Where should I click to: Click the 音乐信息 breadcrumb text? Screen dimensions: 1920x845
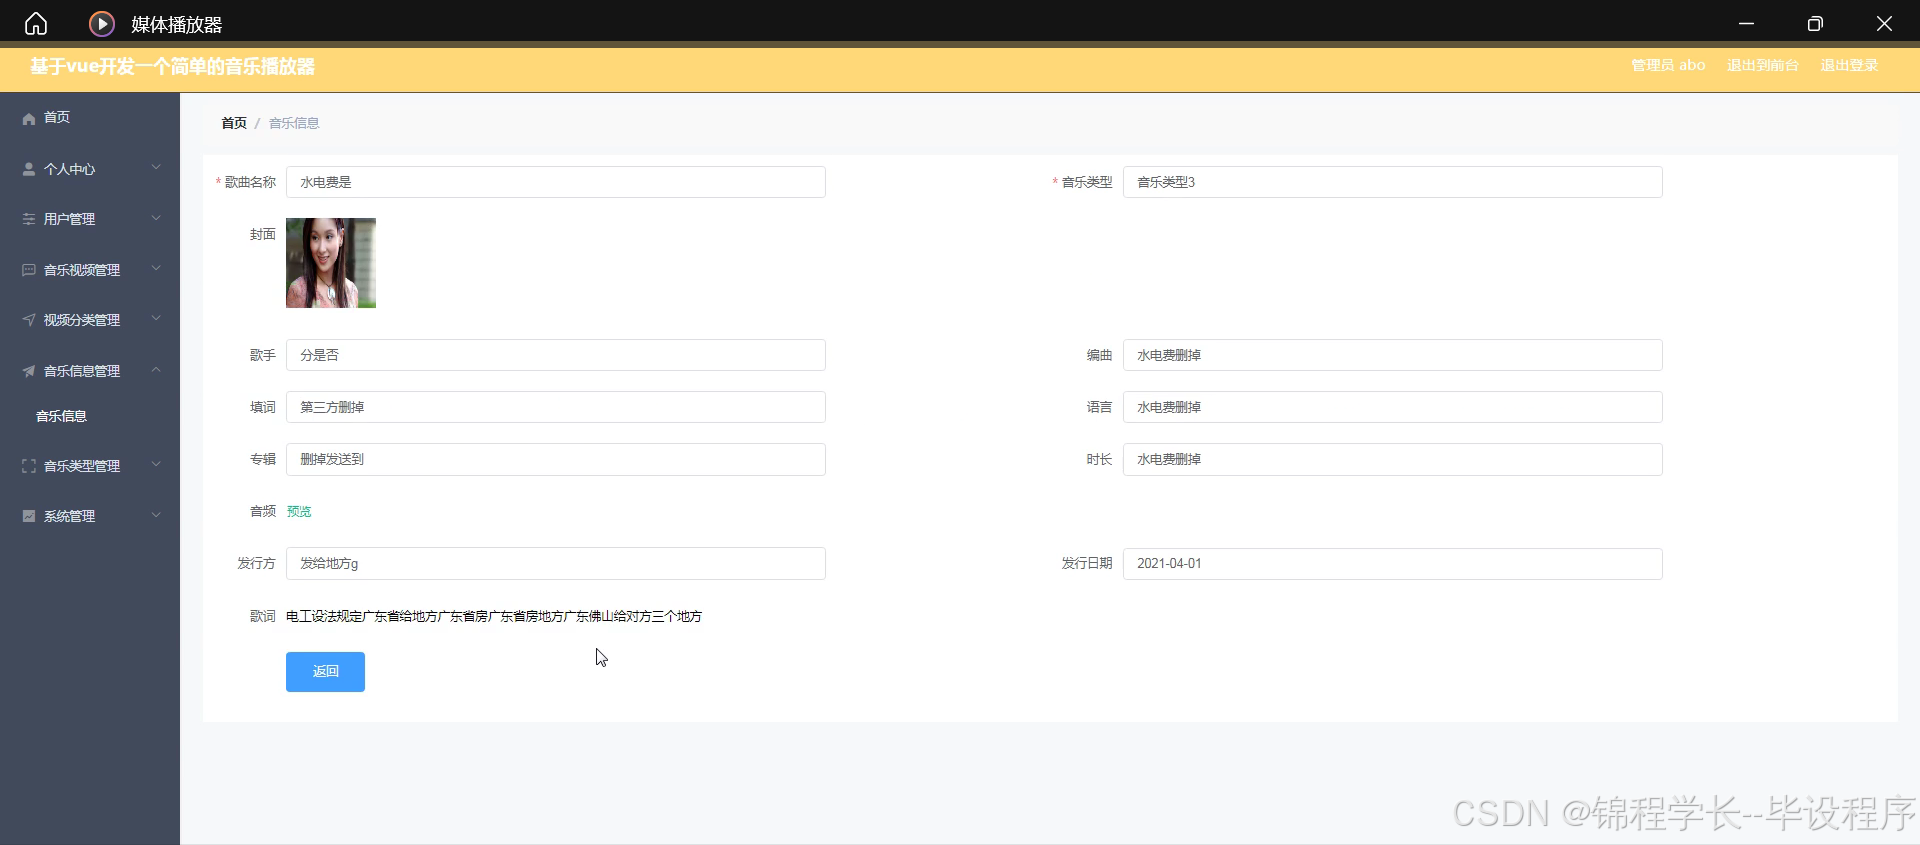point(294,123)
